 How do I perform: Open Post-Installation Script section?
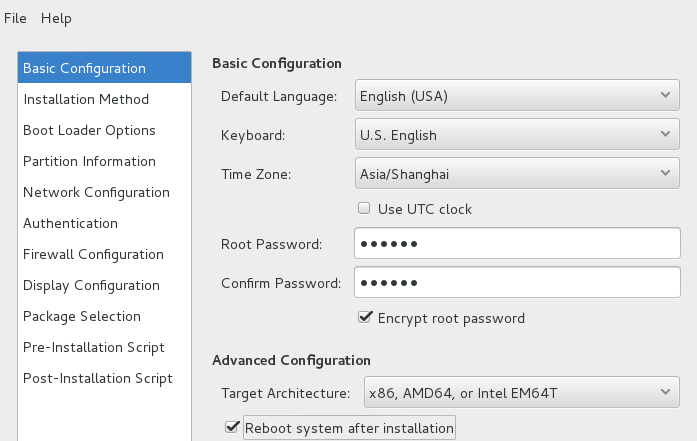click(x=104, y=378)
